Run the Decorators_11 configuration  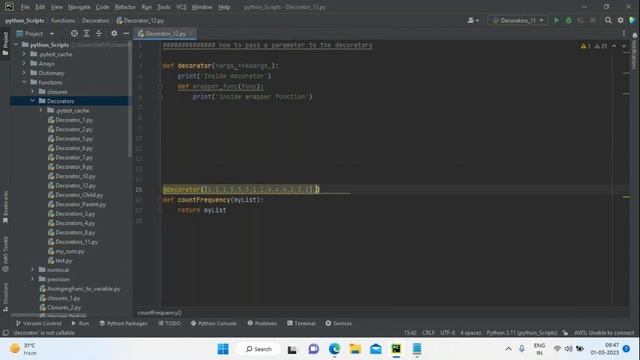pyautogui.click(x=556, y=20)
